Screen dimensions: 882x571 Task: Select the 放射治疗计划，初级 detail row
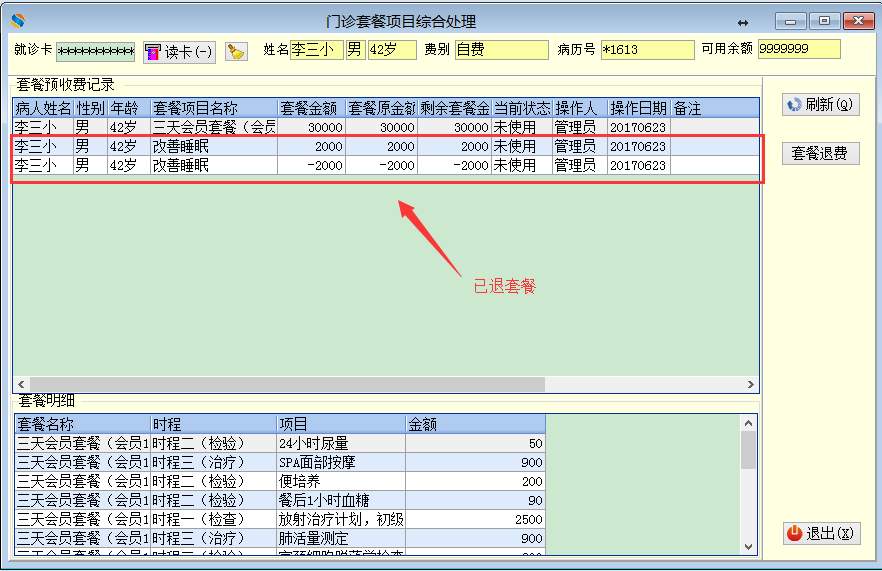click(x=280, y=519)
